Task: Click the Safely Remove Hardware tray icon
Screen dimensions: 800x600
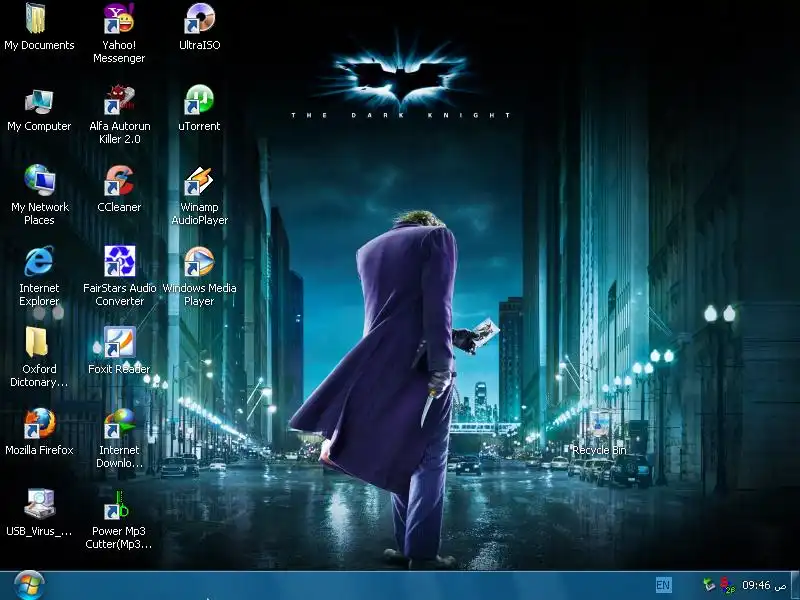Action: pyautogui.click(x=709, y=585)
